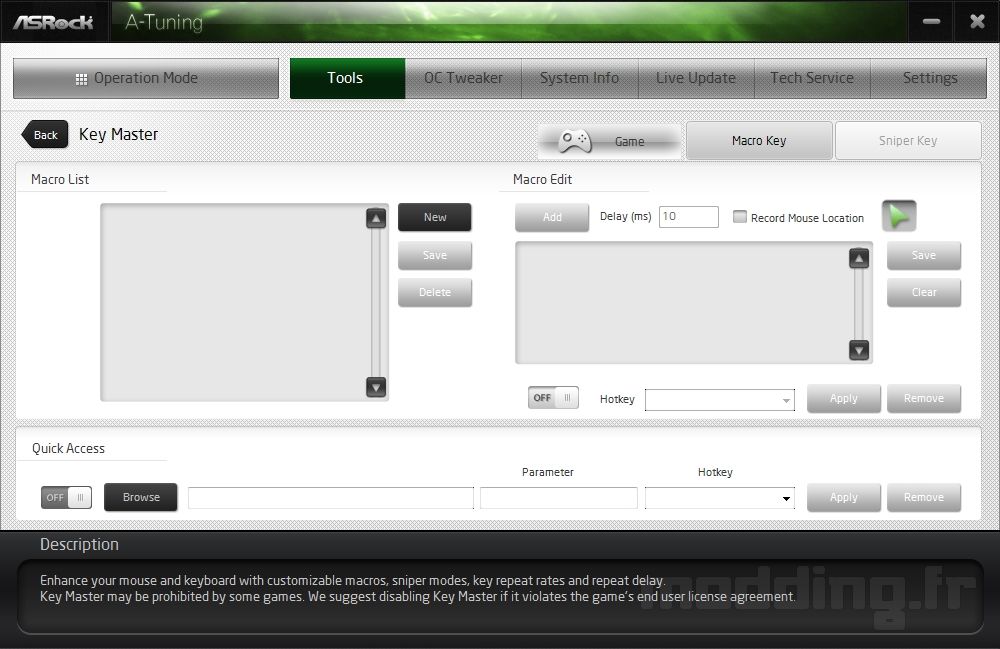Select the Macro Key tab

tap(759, 140)
